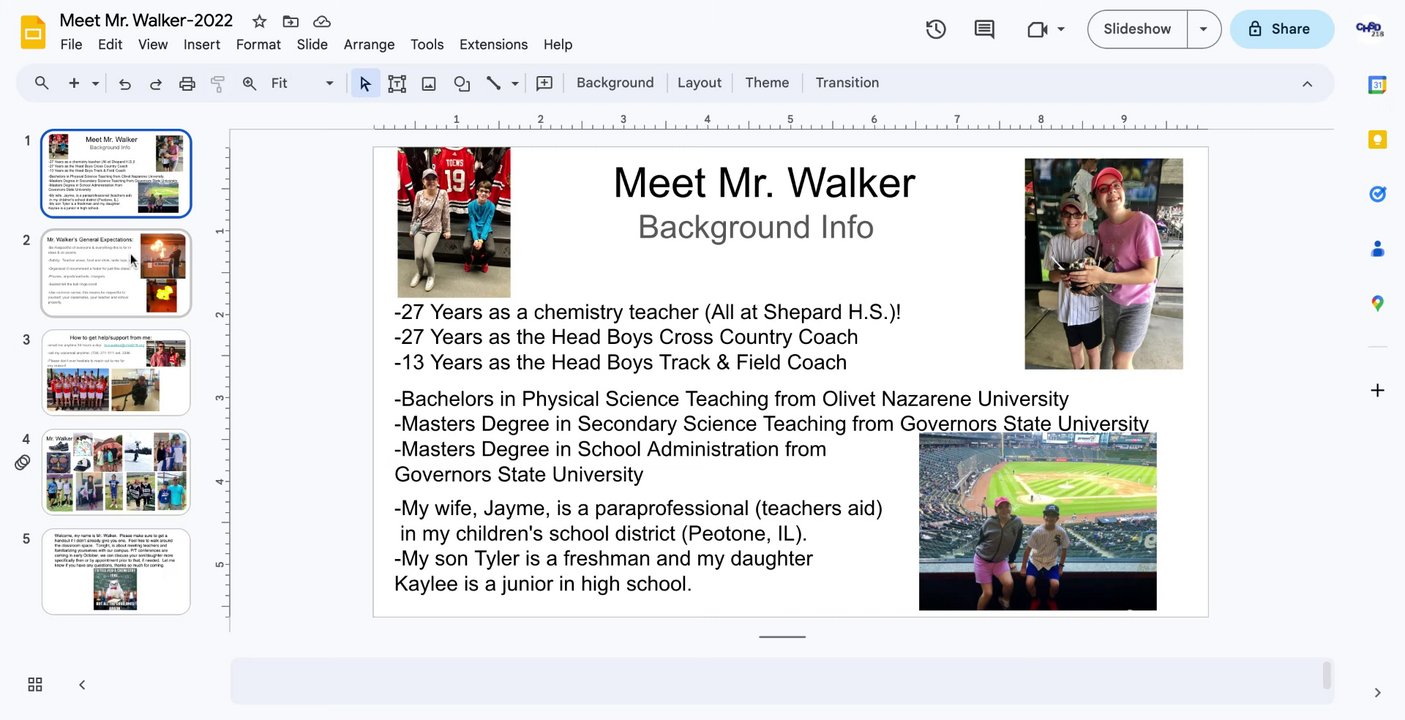Select the line tool

pyautogui.click(x=494, y=83)
